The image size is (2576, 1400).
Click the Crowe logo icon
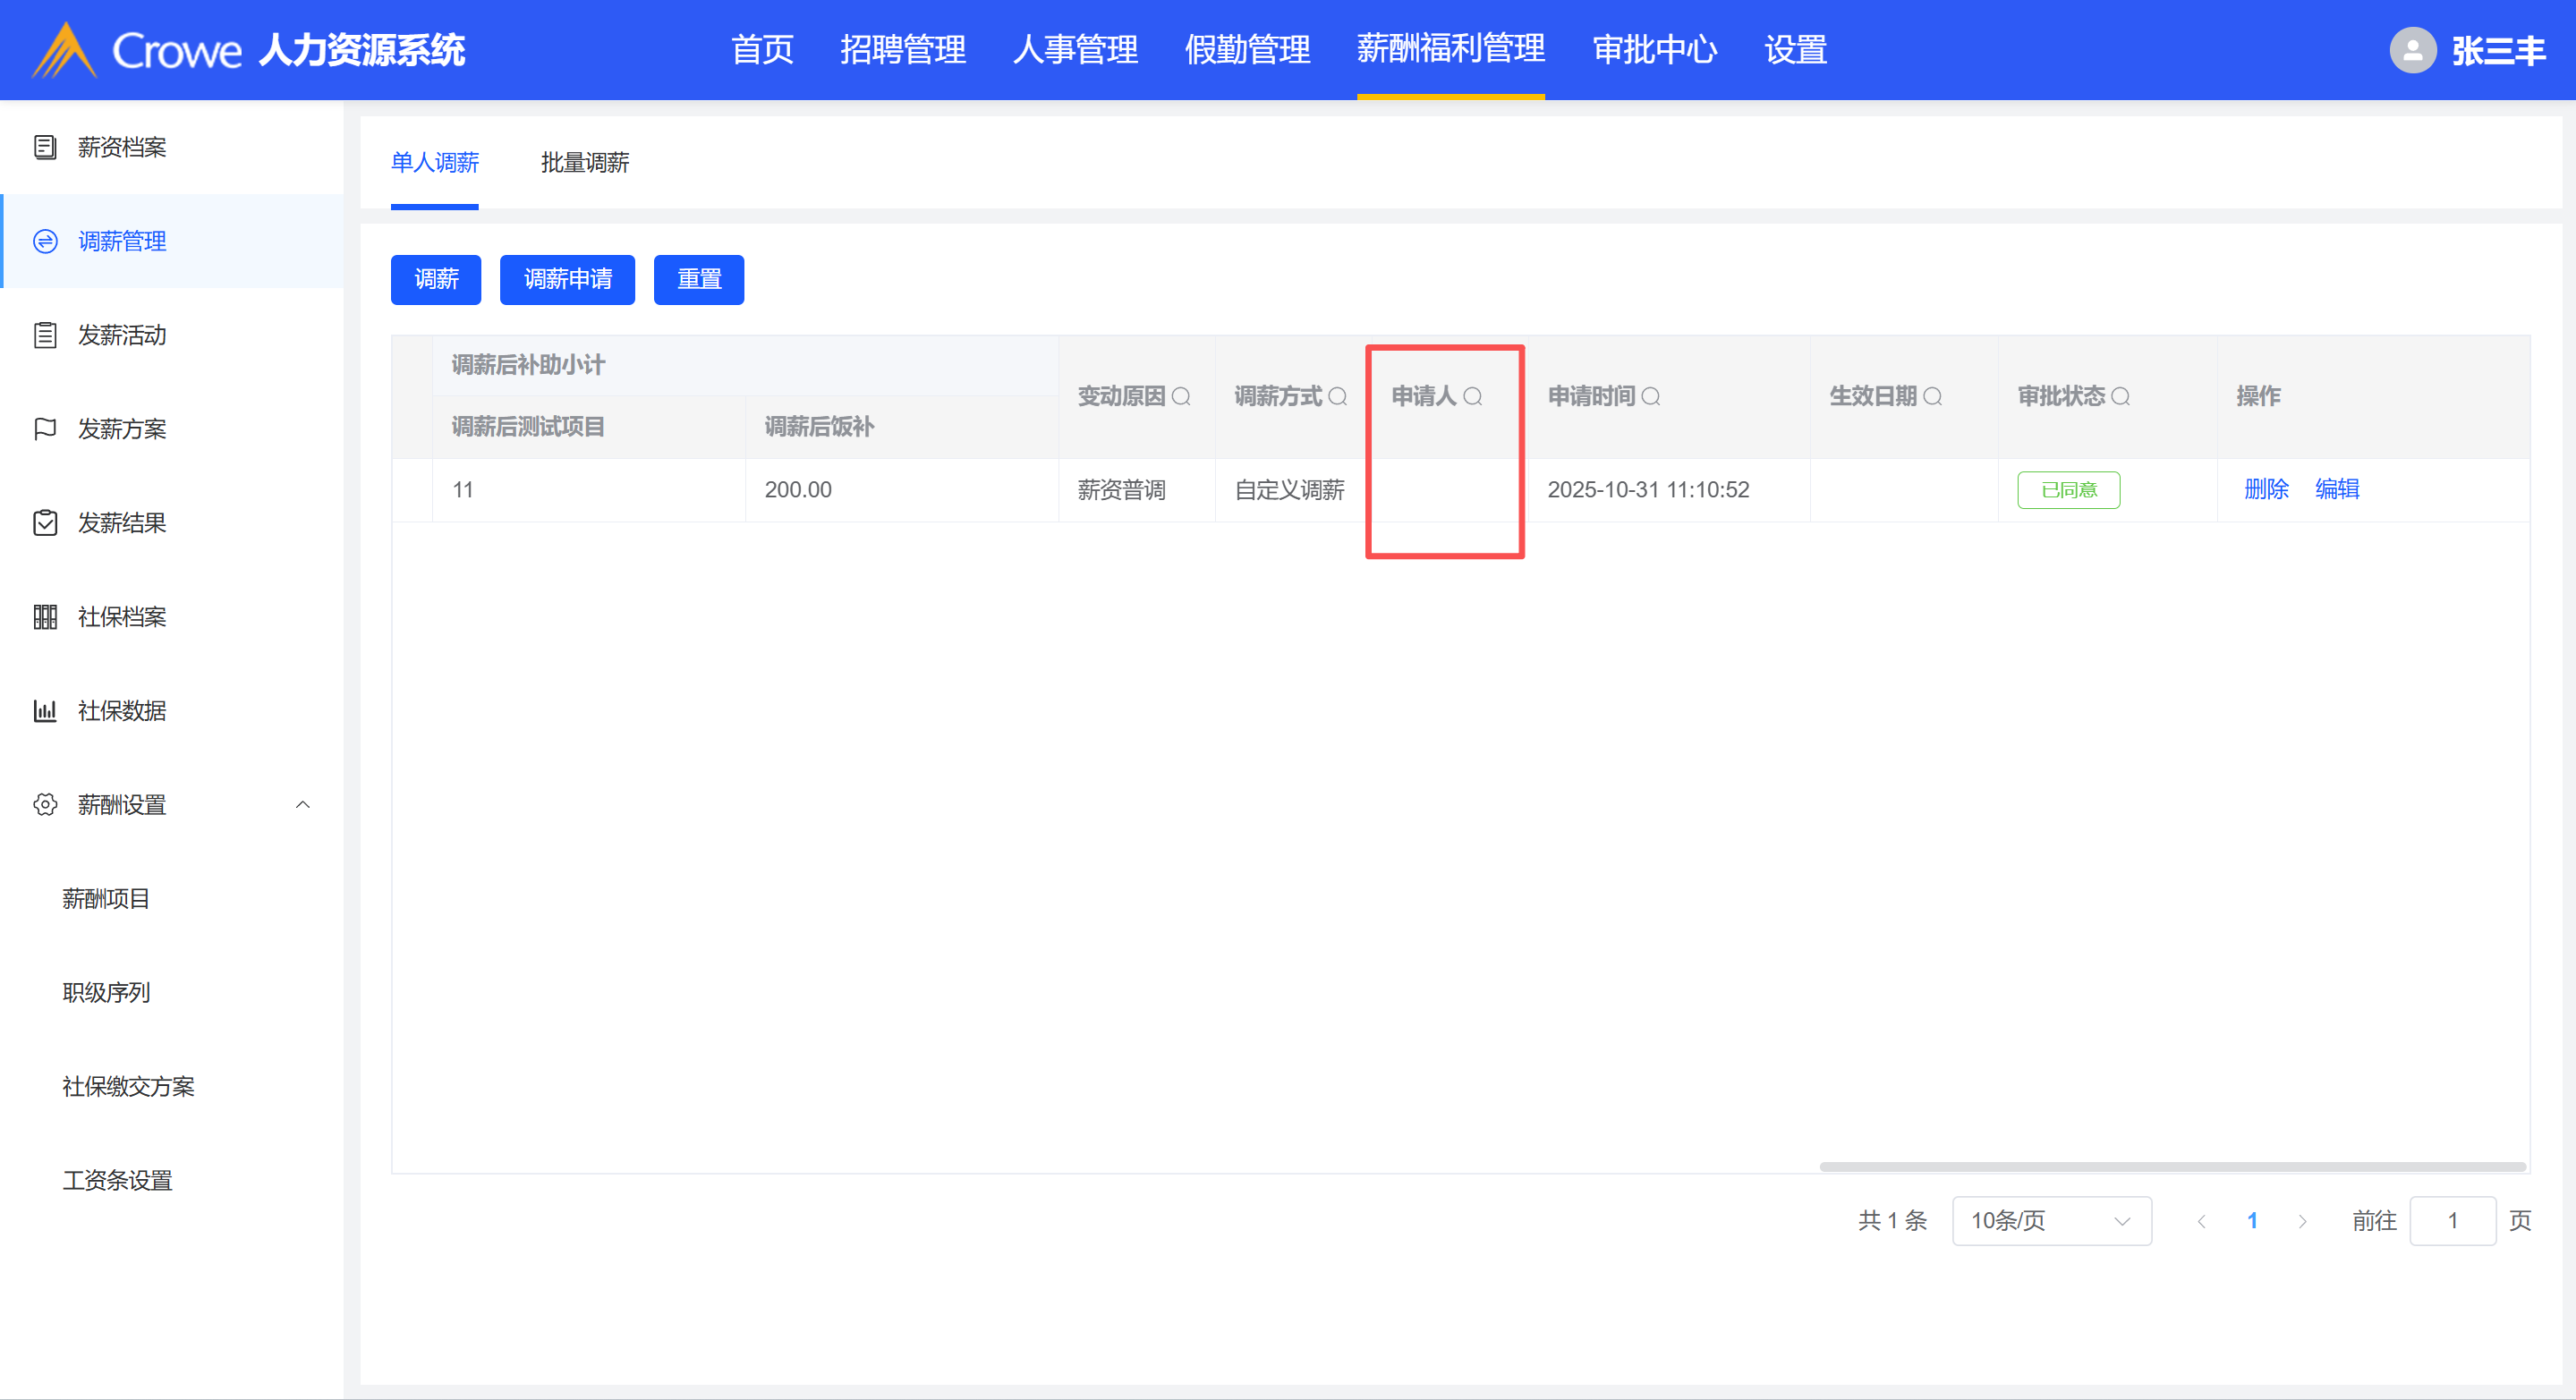(x=64, y=50)
